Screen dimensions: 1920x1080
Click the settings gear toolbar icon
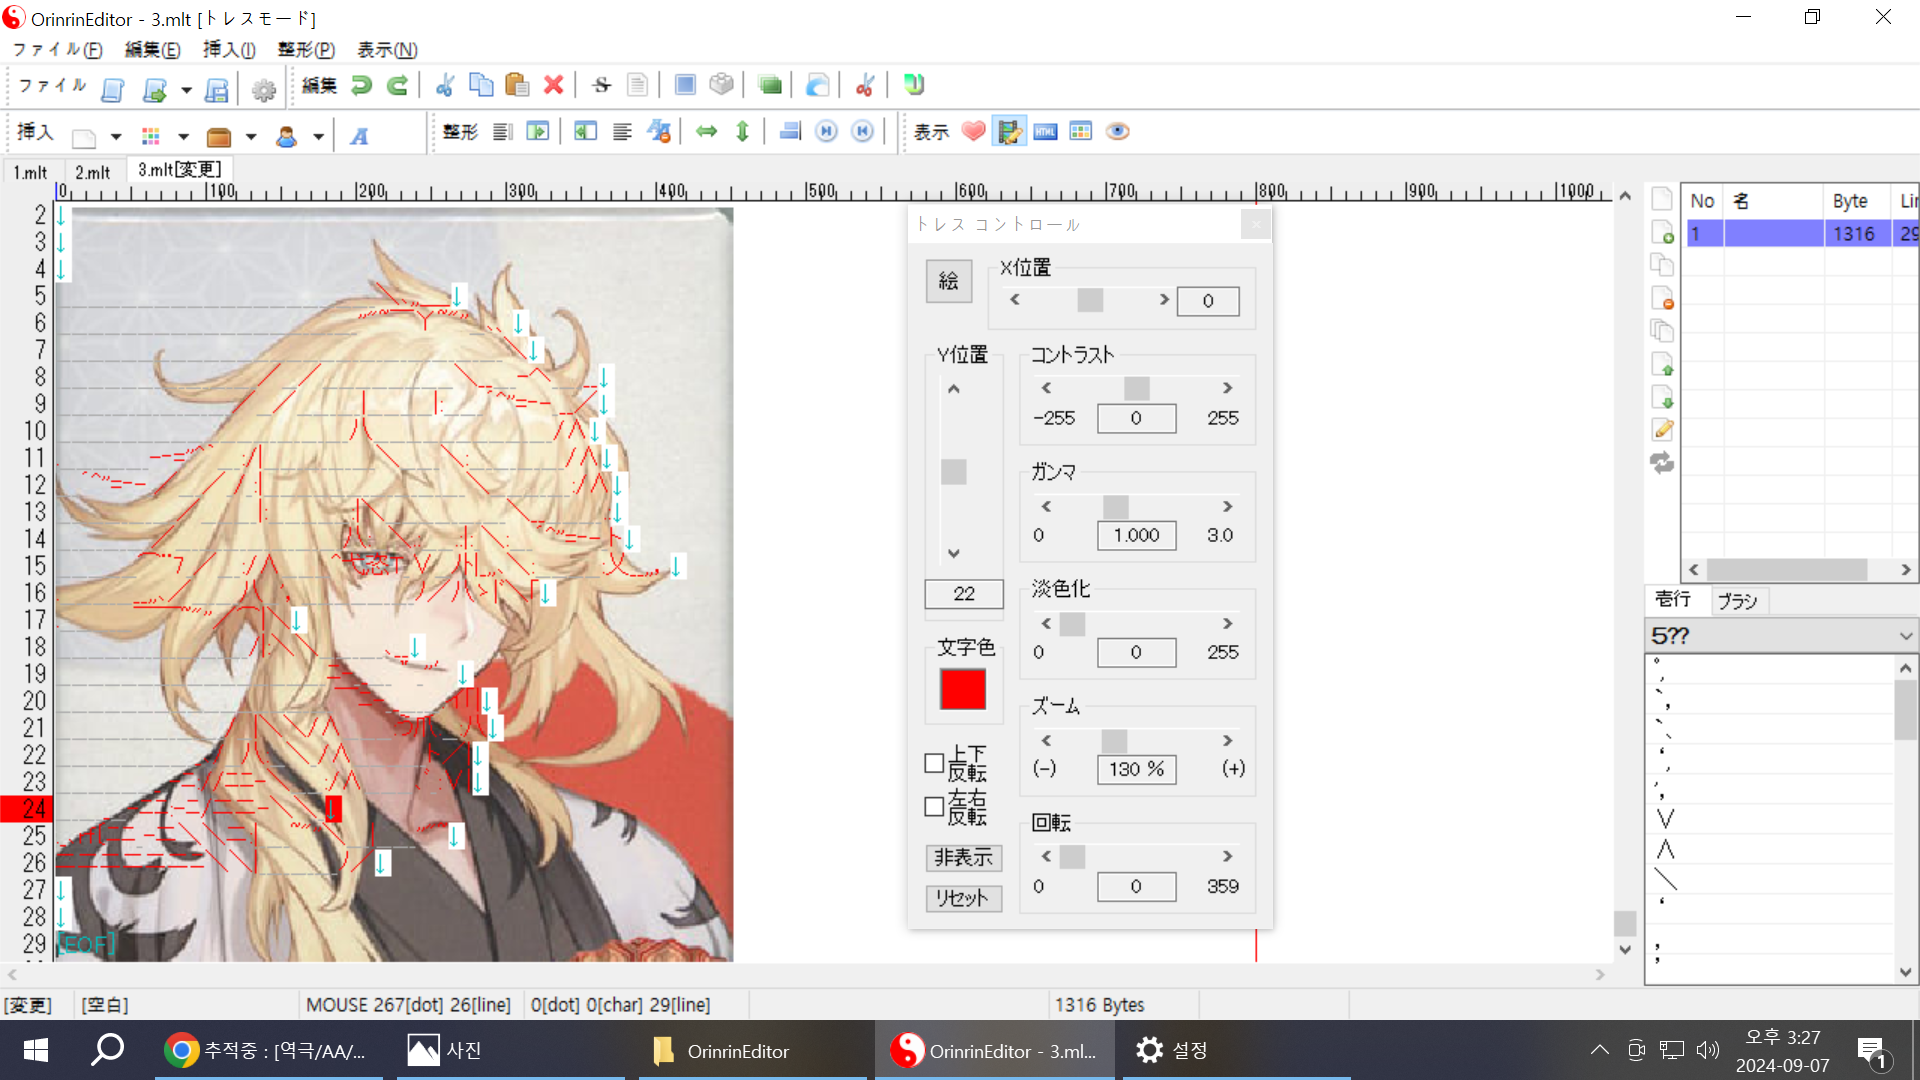click(x=264, y=90)
